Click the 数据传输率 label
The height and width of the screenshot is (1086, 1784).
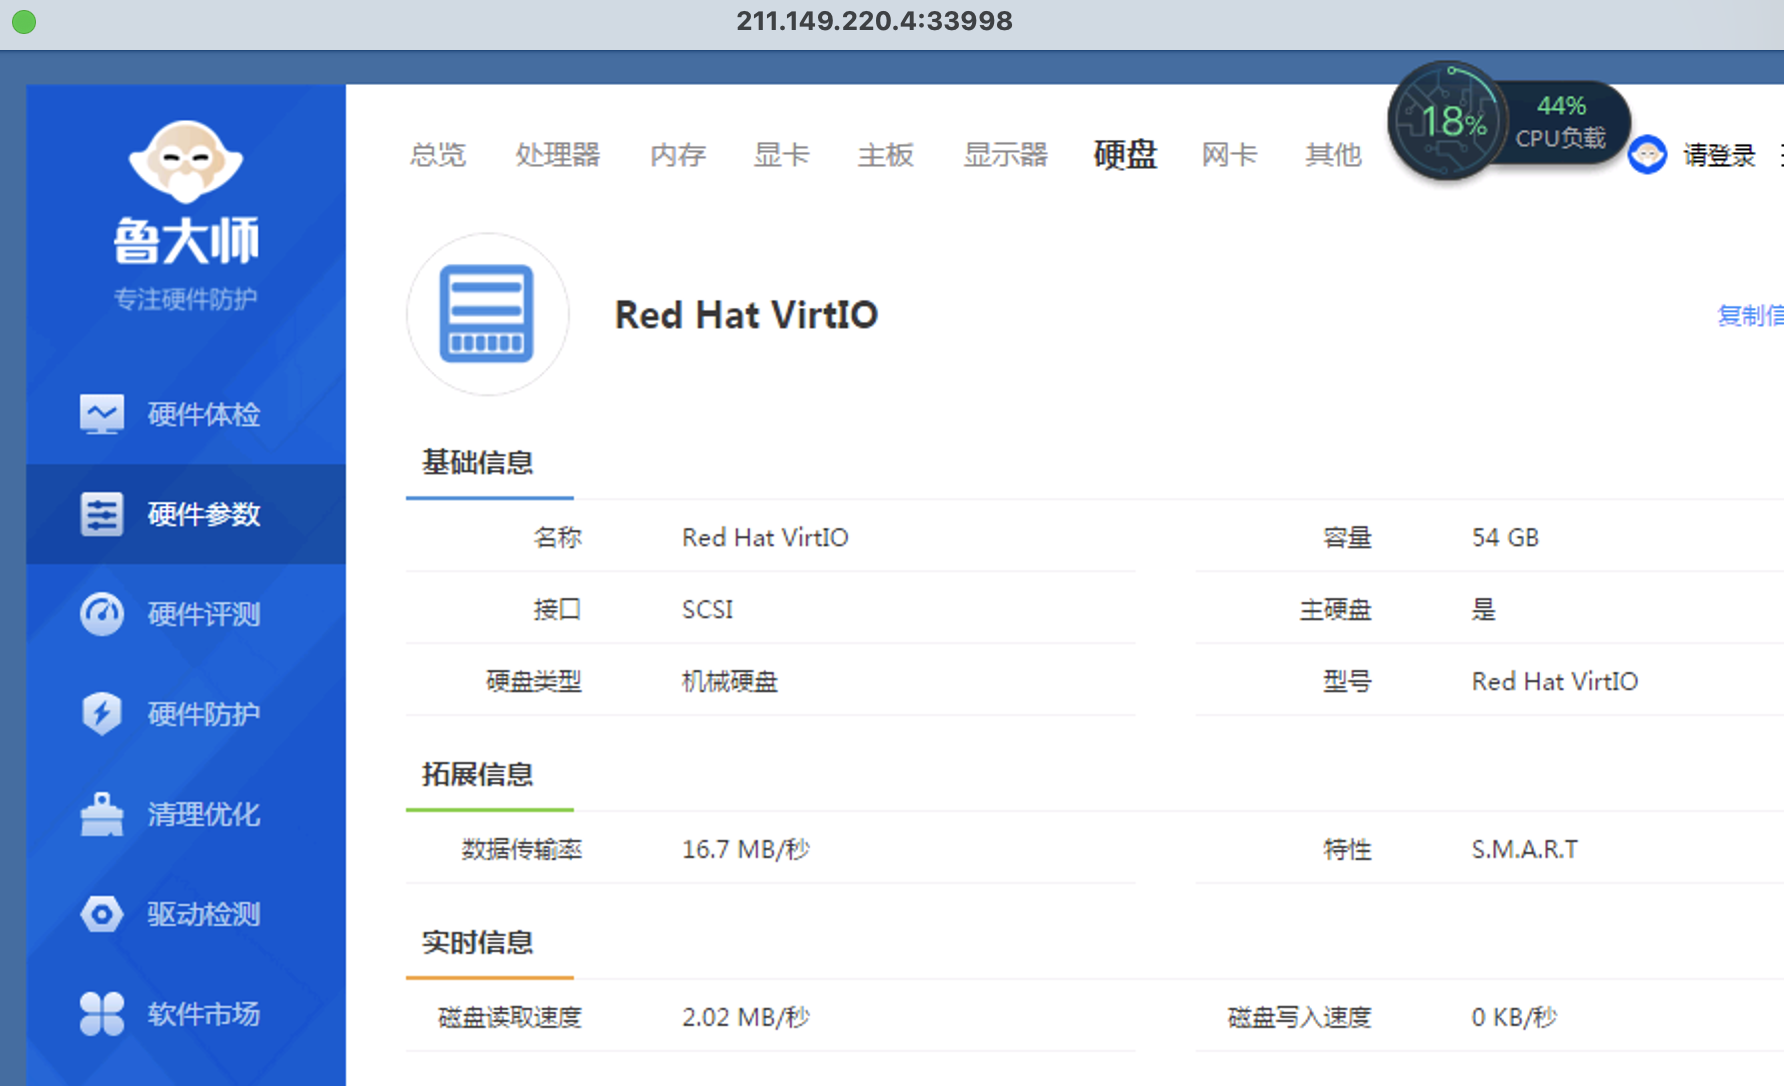coord(522,850)
